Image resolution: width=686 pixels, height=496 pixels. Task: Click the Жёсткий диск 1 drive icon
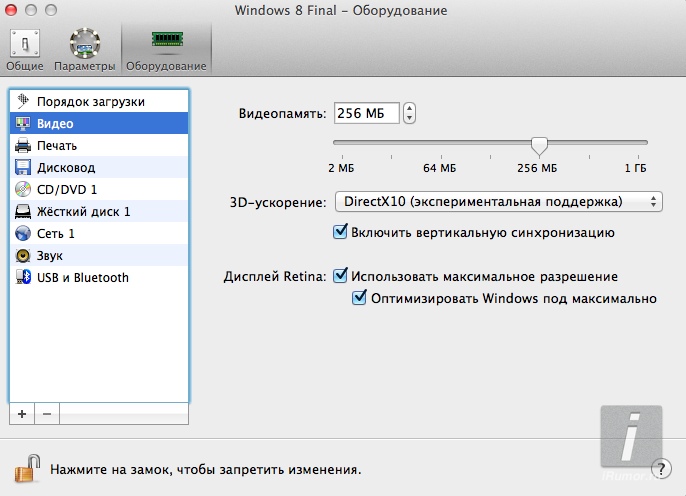pos(23,212)
